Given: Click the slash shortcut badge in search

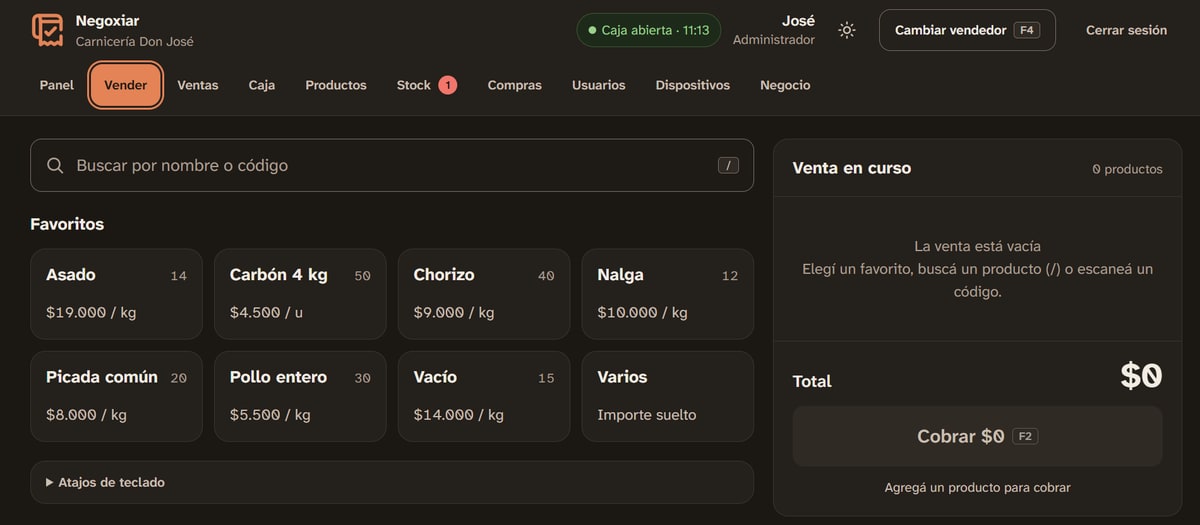Looking at the screenshot, I should point(728,165).
